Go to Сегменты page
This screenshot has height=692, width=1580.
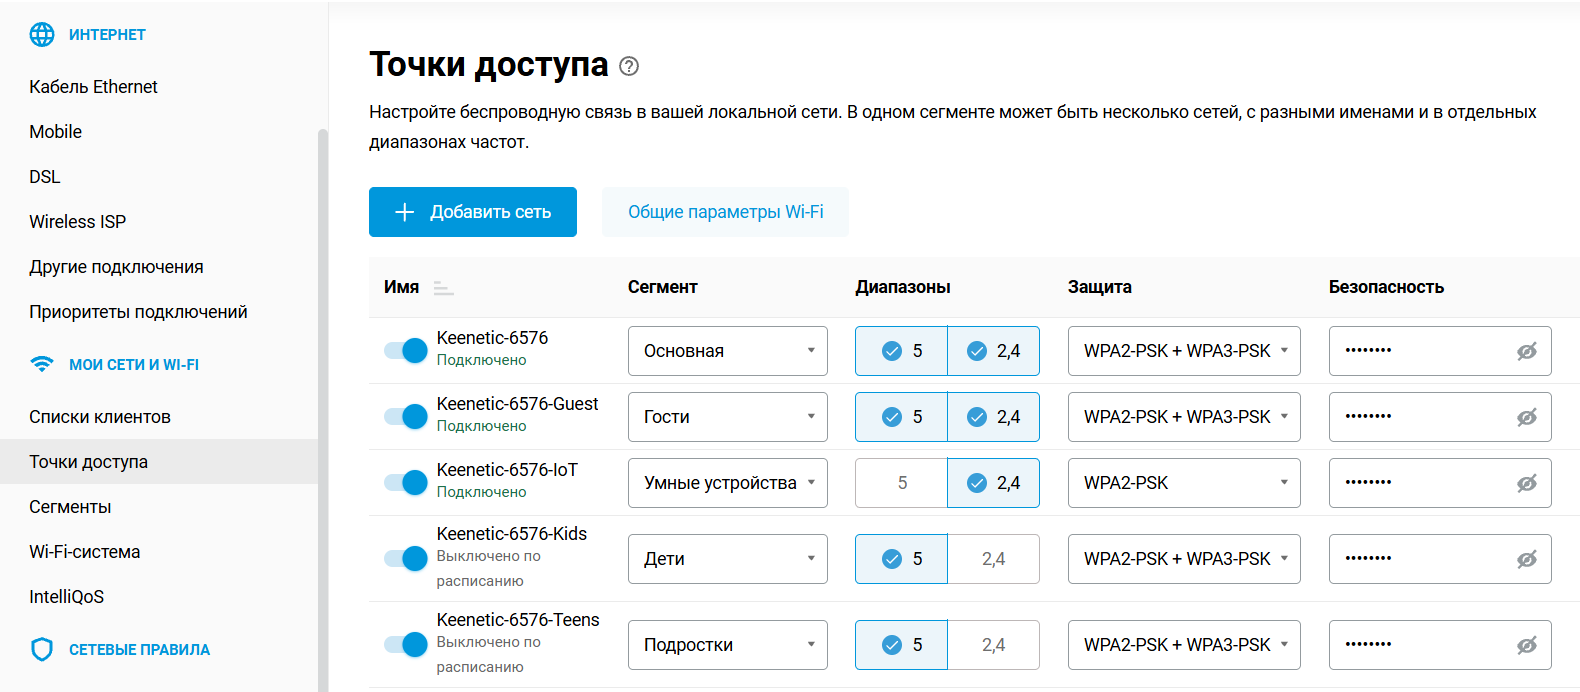click(x=70, y=507)
